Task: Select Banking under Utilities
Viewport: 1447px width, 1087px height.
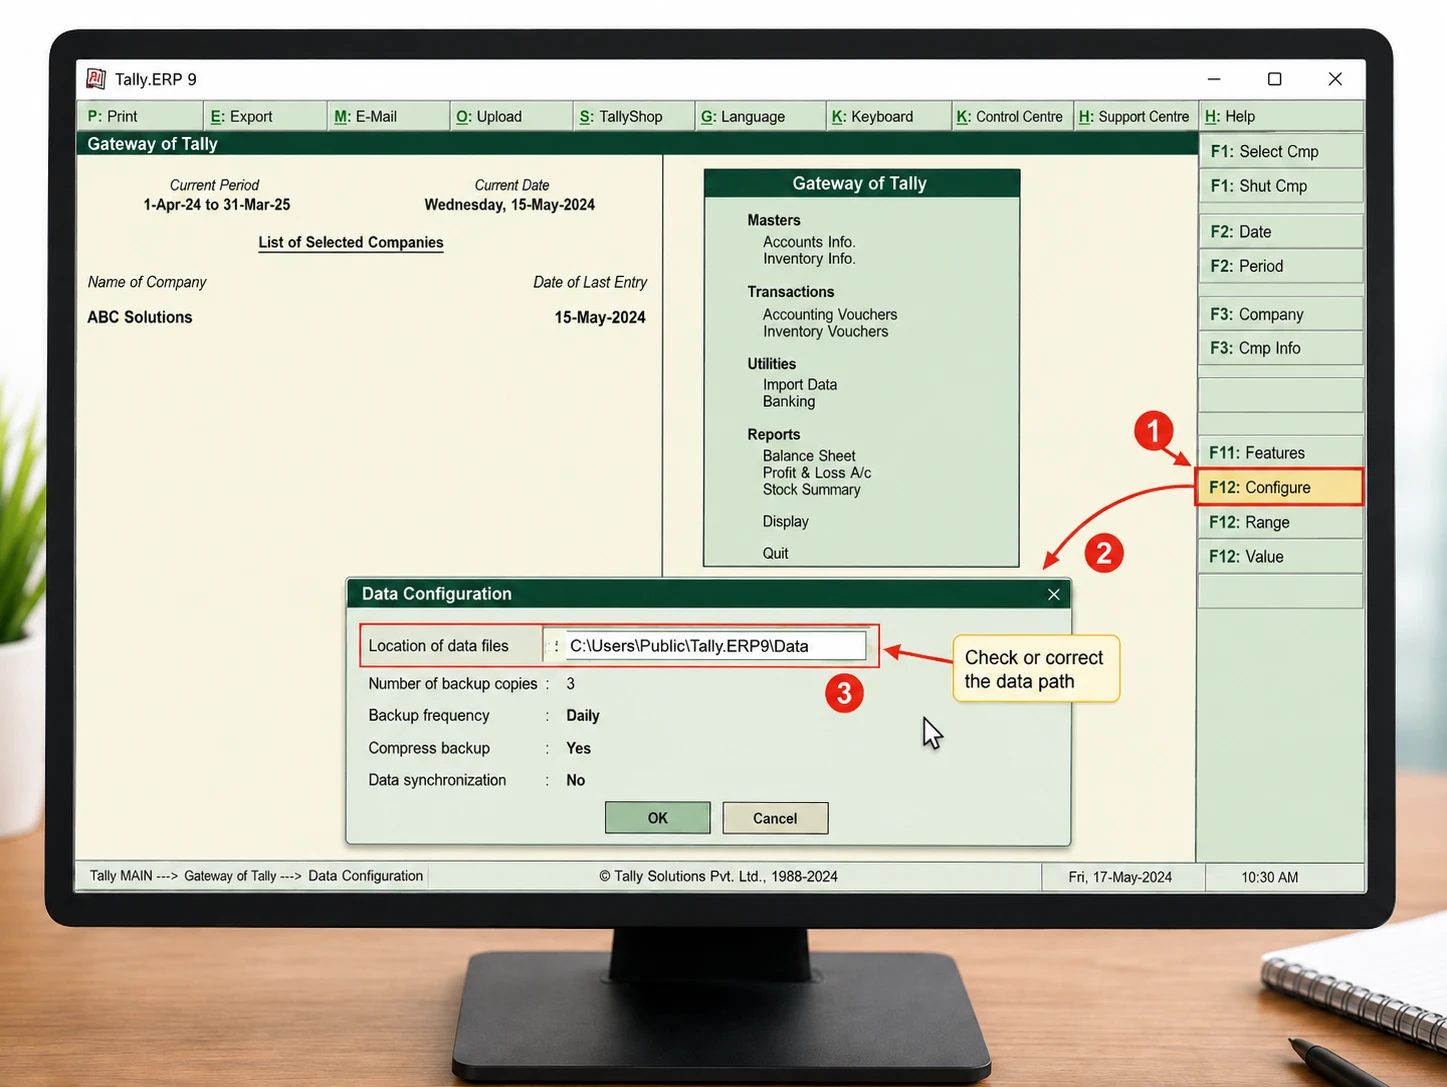Action: (789, 402)
